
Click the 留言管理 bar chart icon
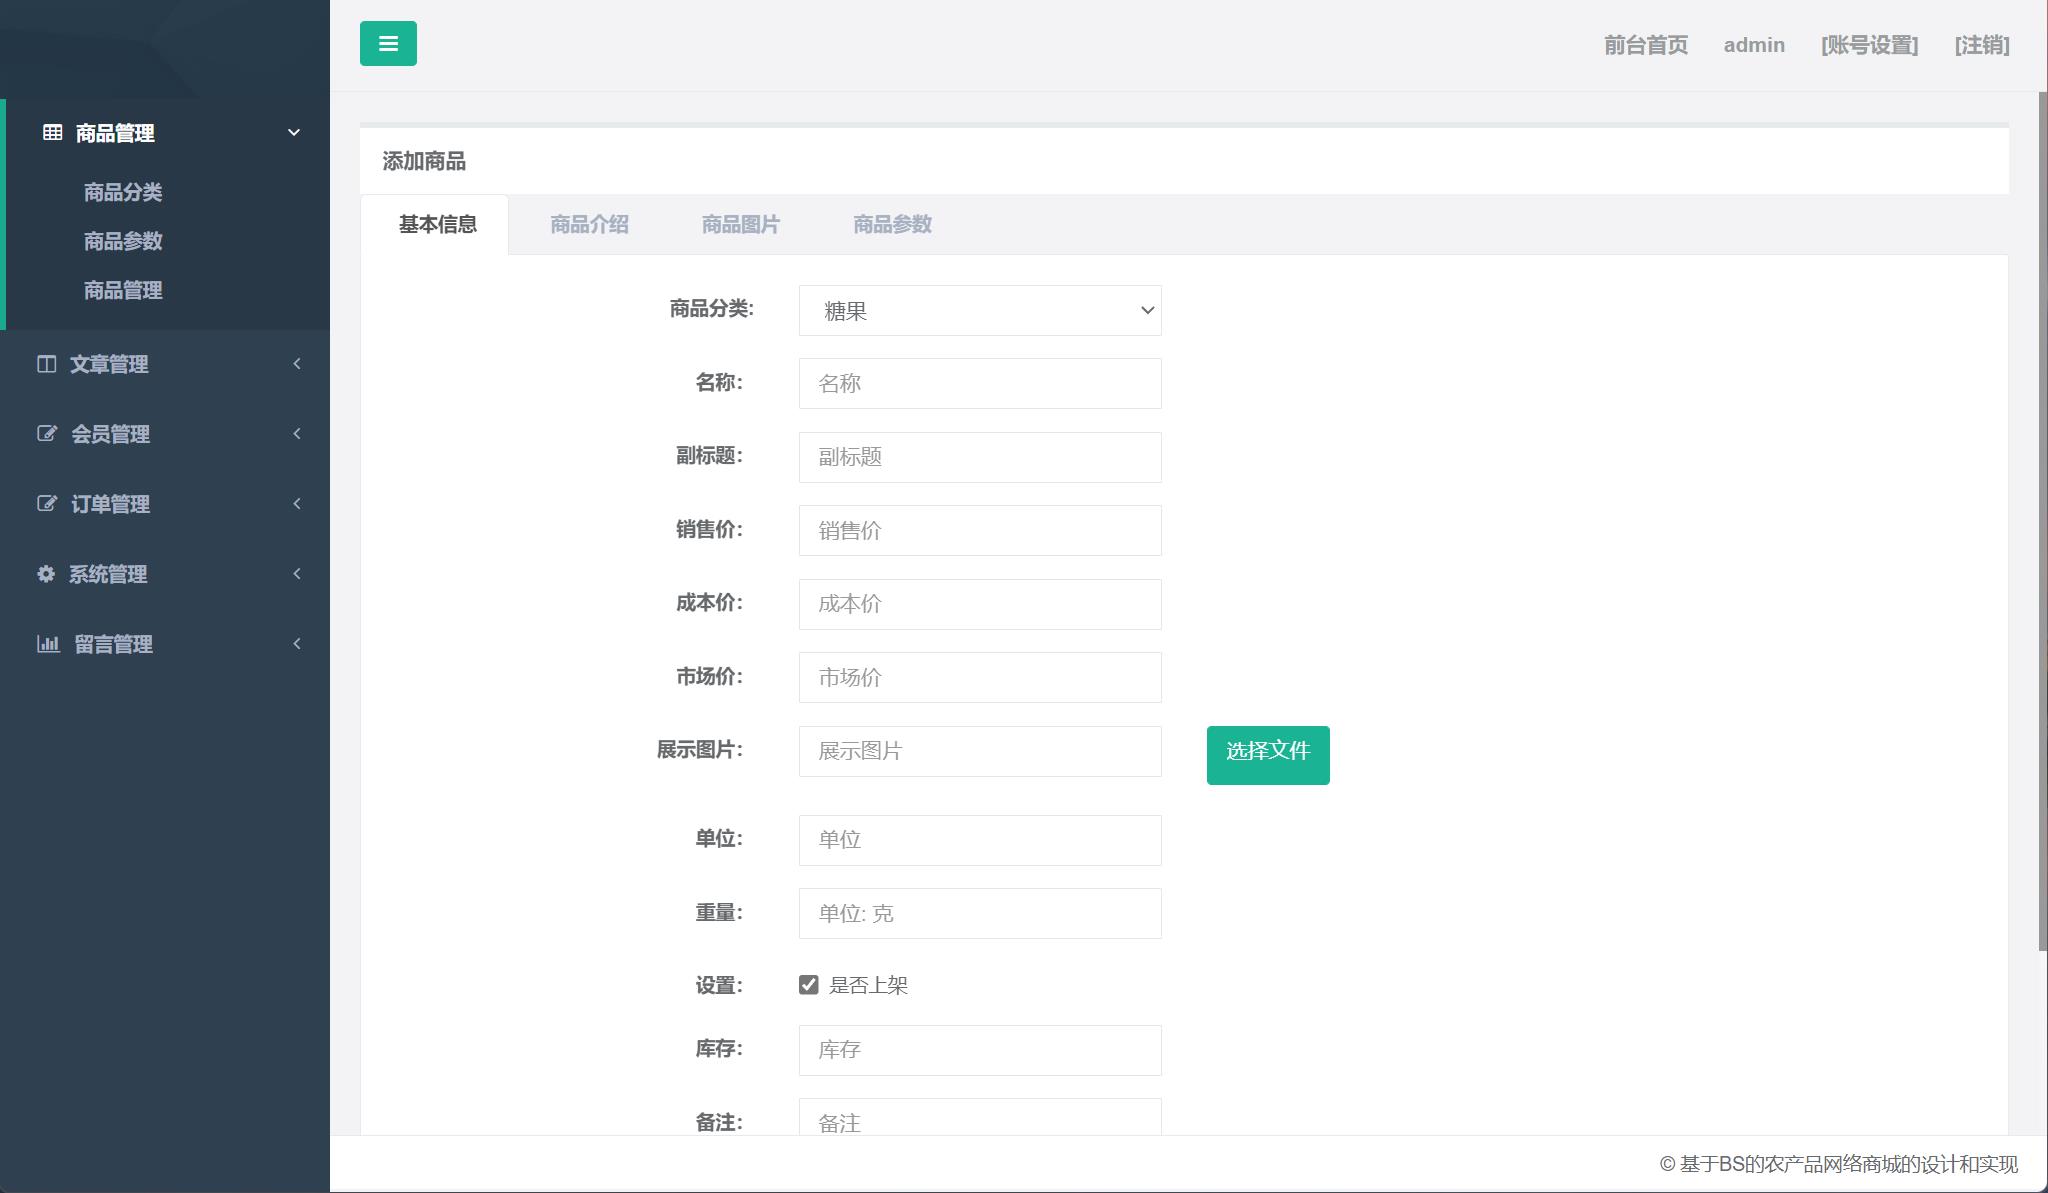tap(49, 644)
